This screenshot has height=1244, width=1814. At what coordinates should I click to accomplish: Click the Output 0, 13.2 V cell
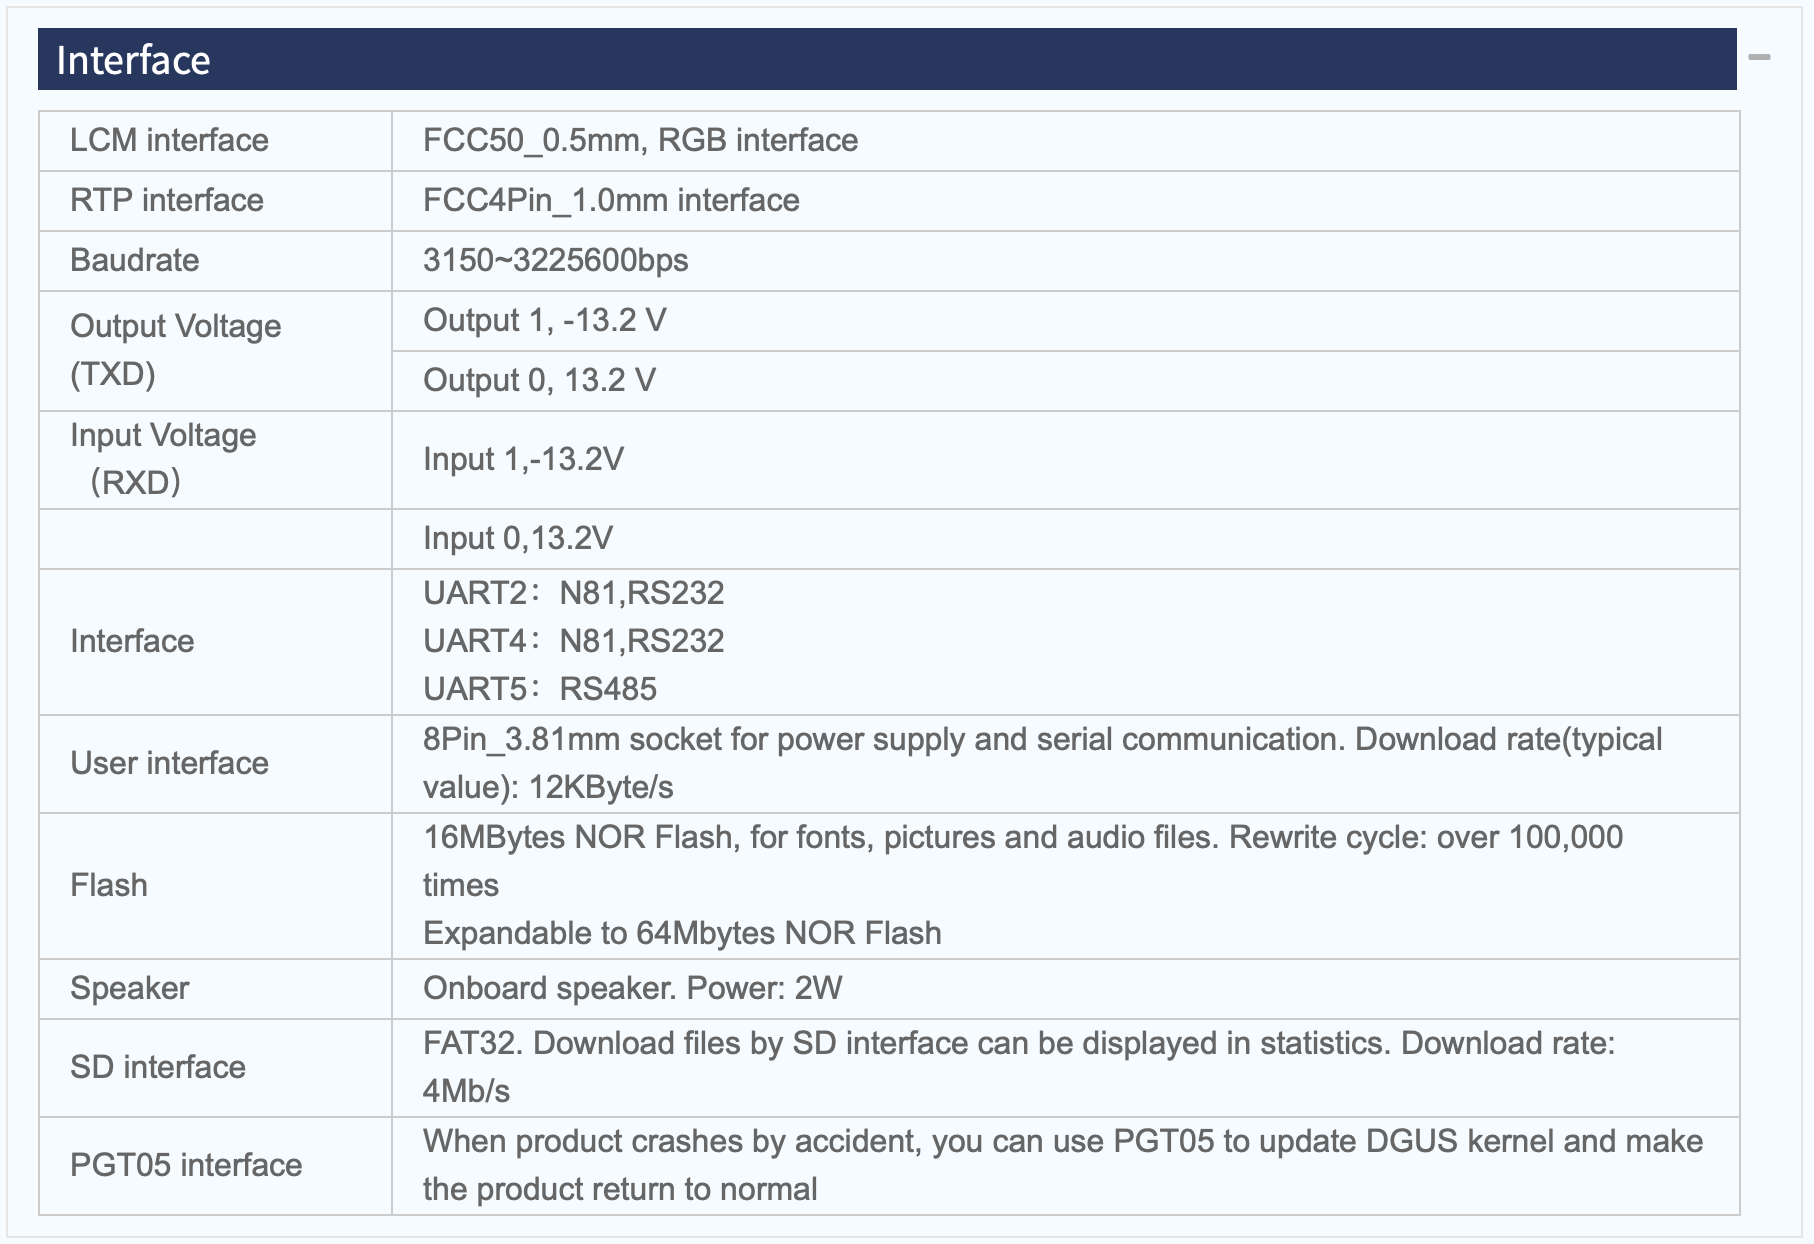(x=539, y=381)
